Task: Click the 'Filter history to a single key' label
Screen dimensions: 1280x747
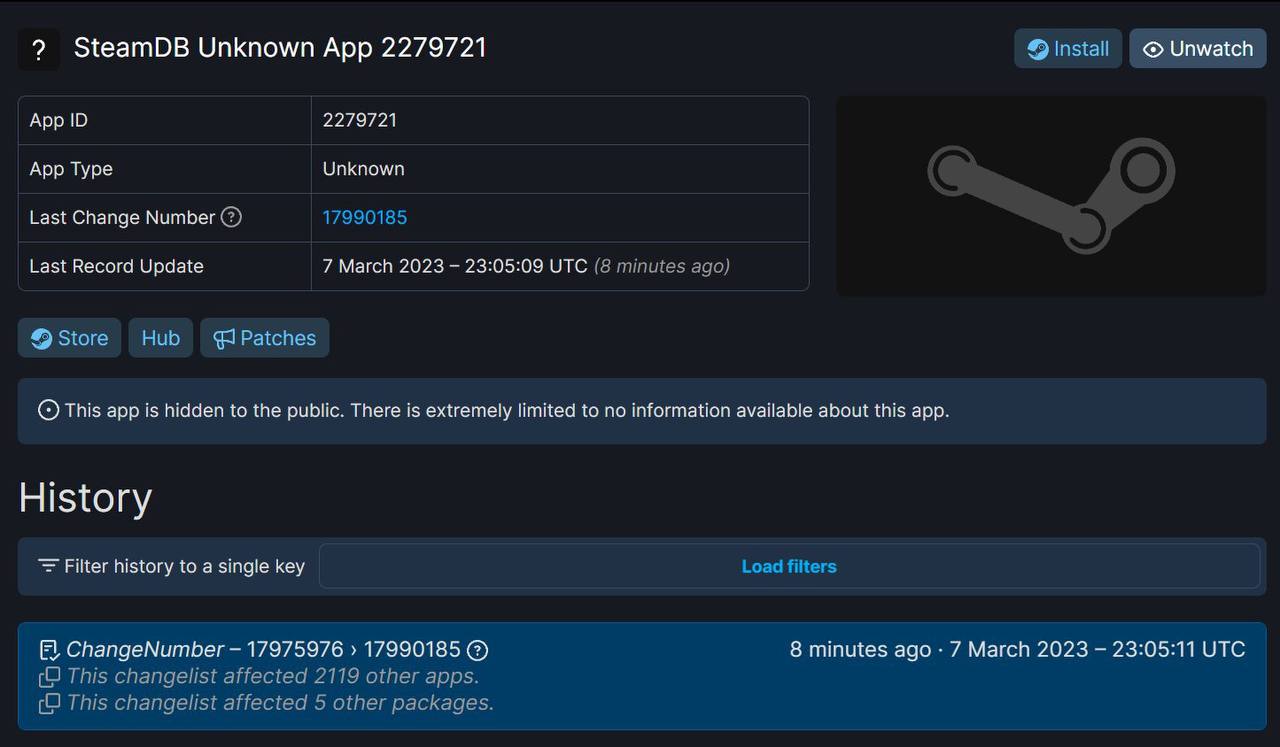Action: coord(184,566)
